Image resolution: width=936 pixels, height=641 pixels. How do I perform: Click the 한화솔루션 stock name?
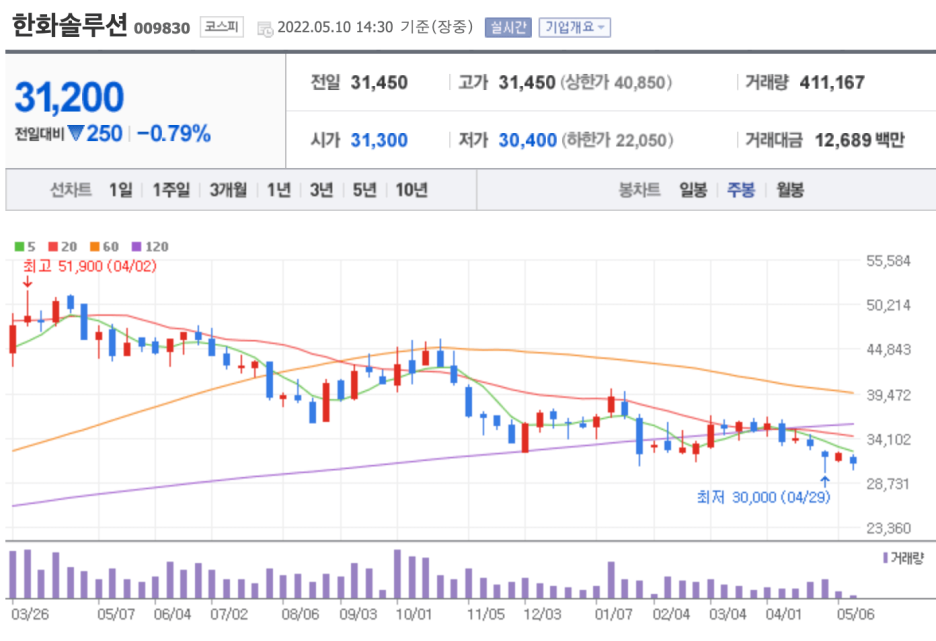tap(69, 25)
